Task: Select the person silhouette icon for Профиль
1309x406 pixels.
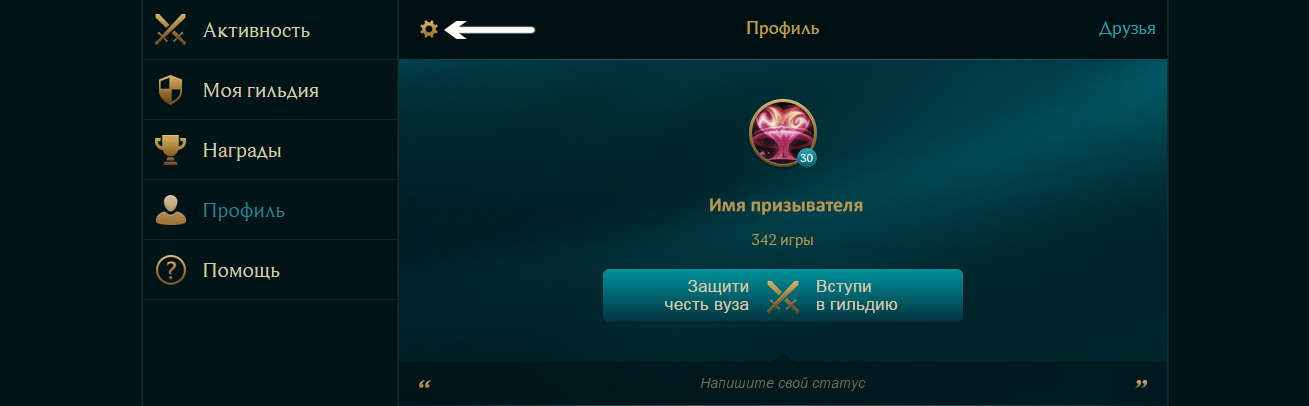Action: point(171,210)
